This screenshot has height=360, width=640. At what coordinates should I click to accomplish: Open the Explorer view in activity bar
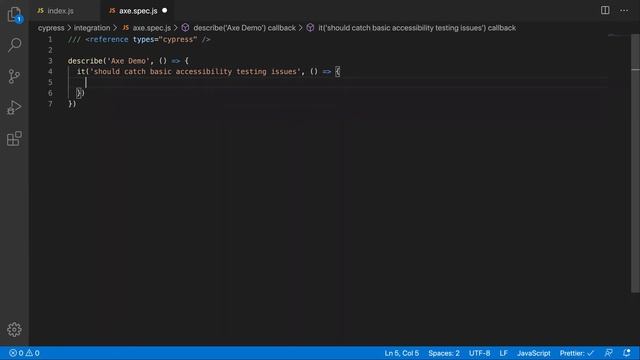coord(14,15)
